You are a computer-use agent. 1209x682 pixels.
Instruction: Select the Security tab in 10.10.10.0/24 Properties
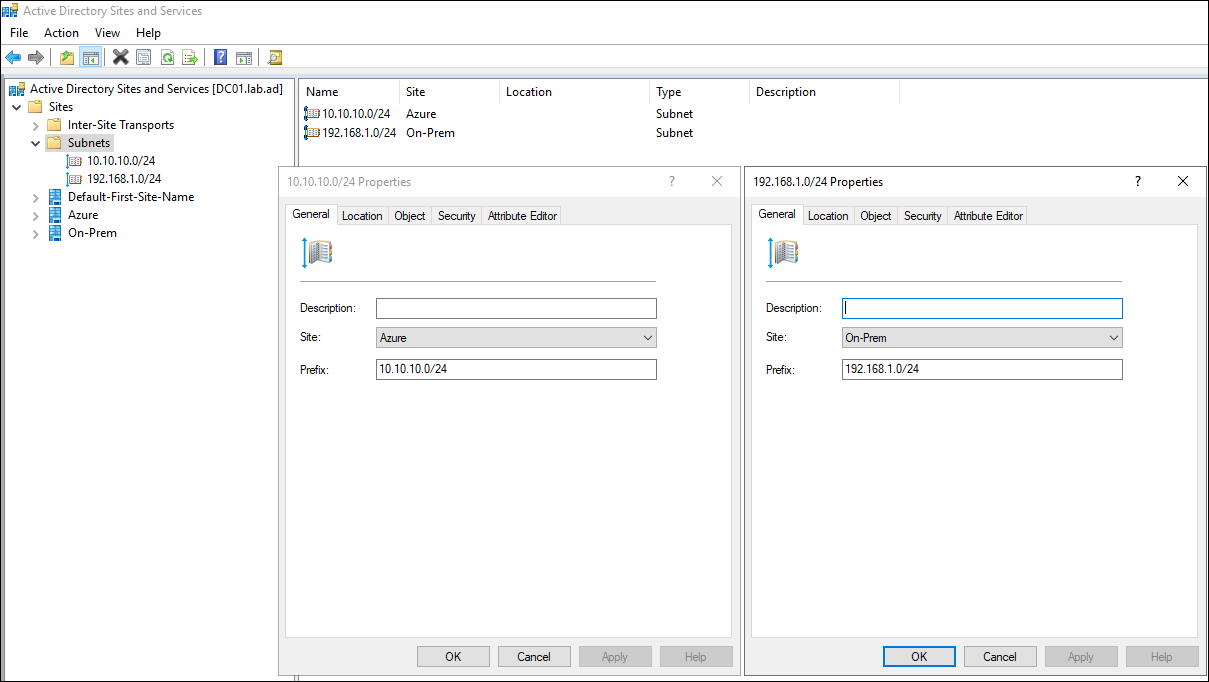coord(456,215)
